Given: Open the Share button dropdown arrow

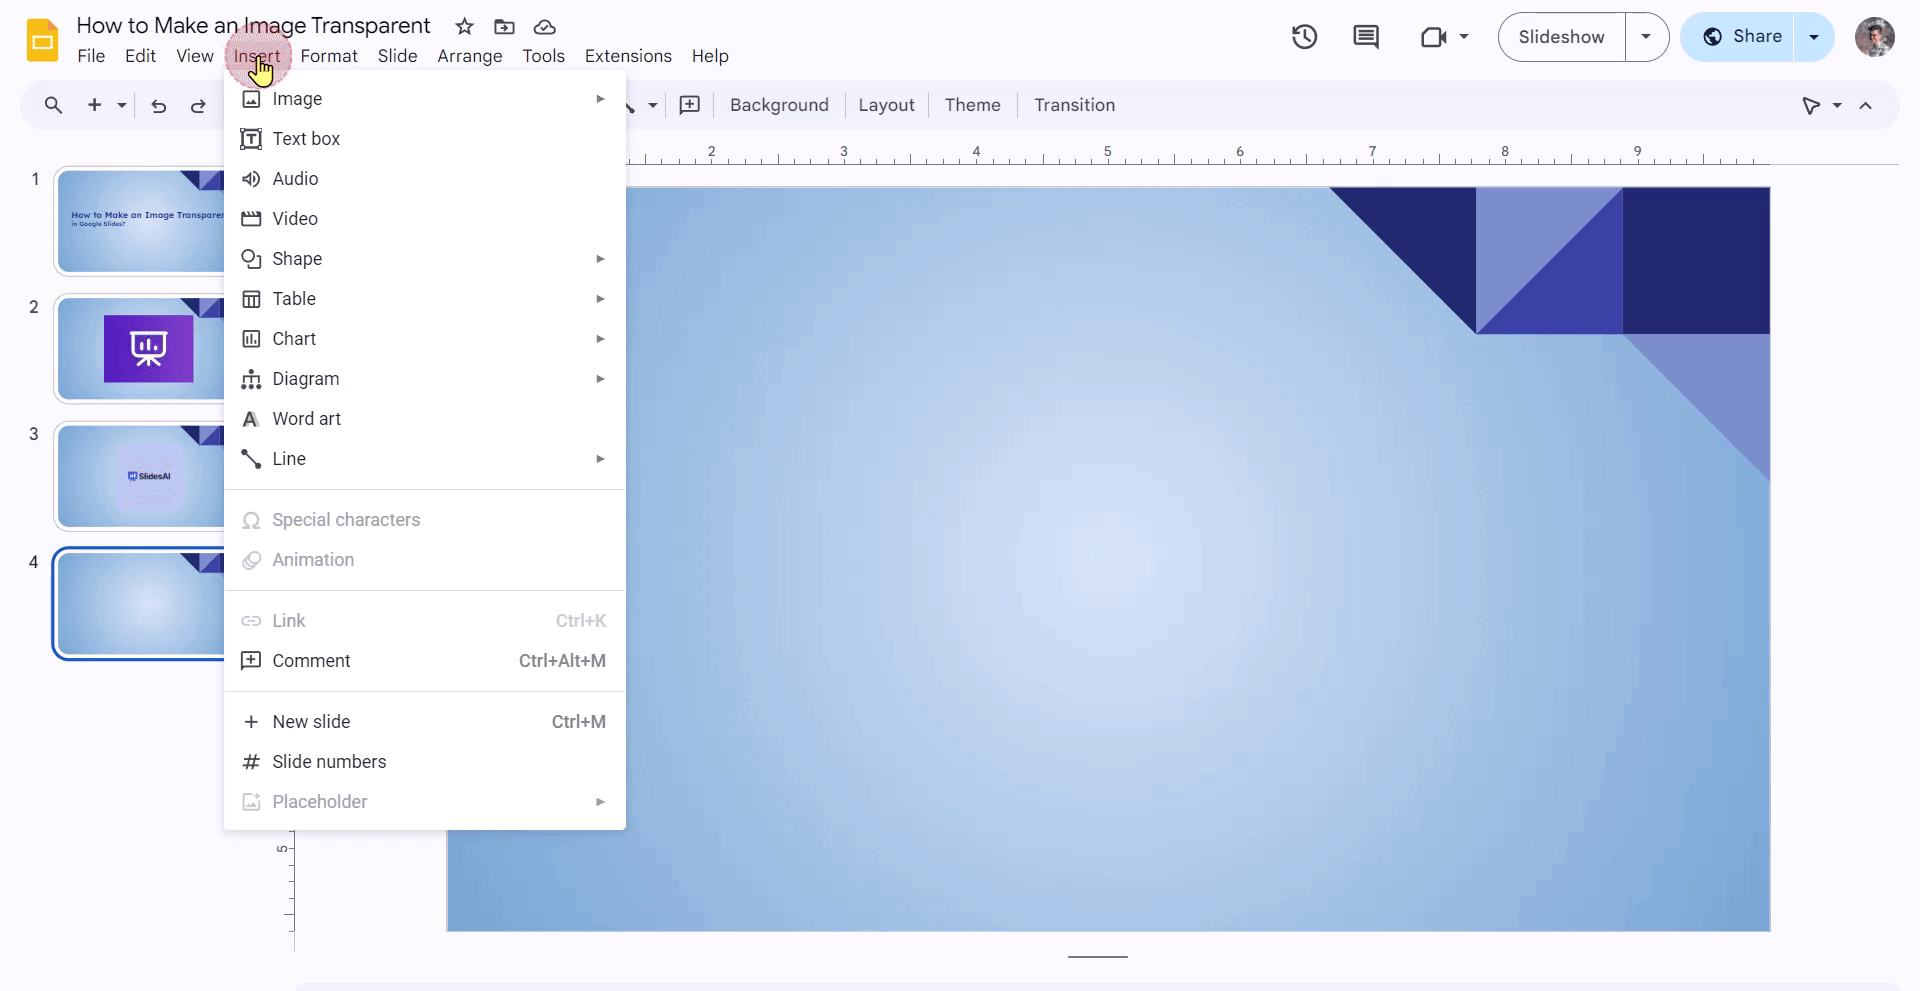Looking at the screenshot, I should click(1814, 37).
